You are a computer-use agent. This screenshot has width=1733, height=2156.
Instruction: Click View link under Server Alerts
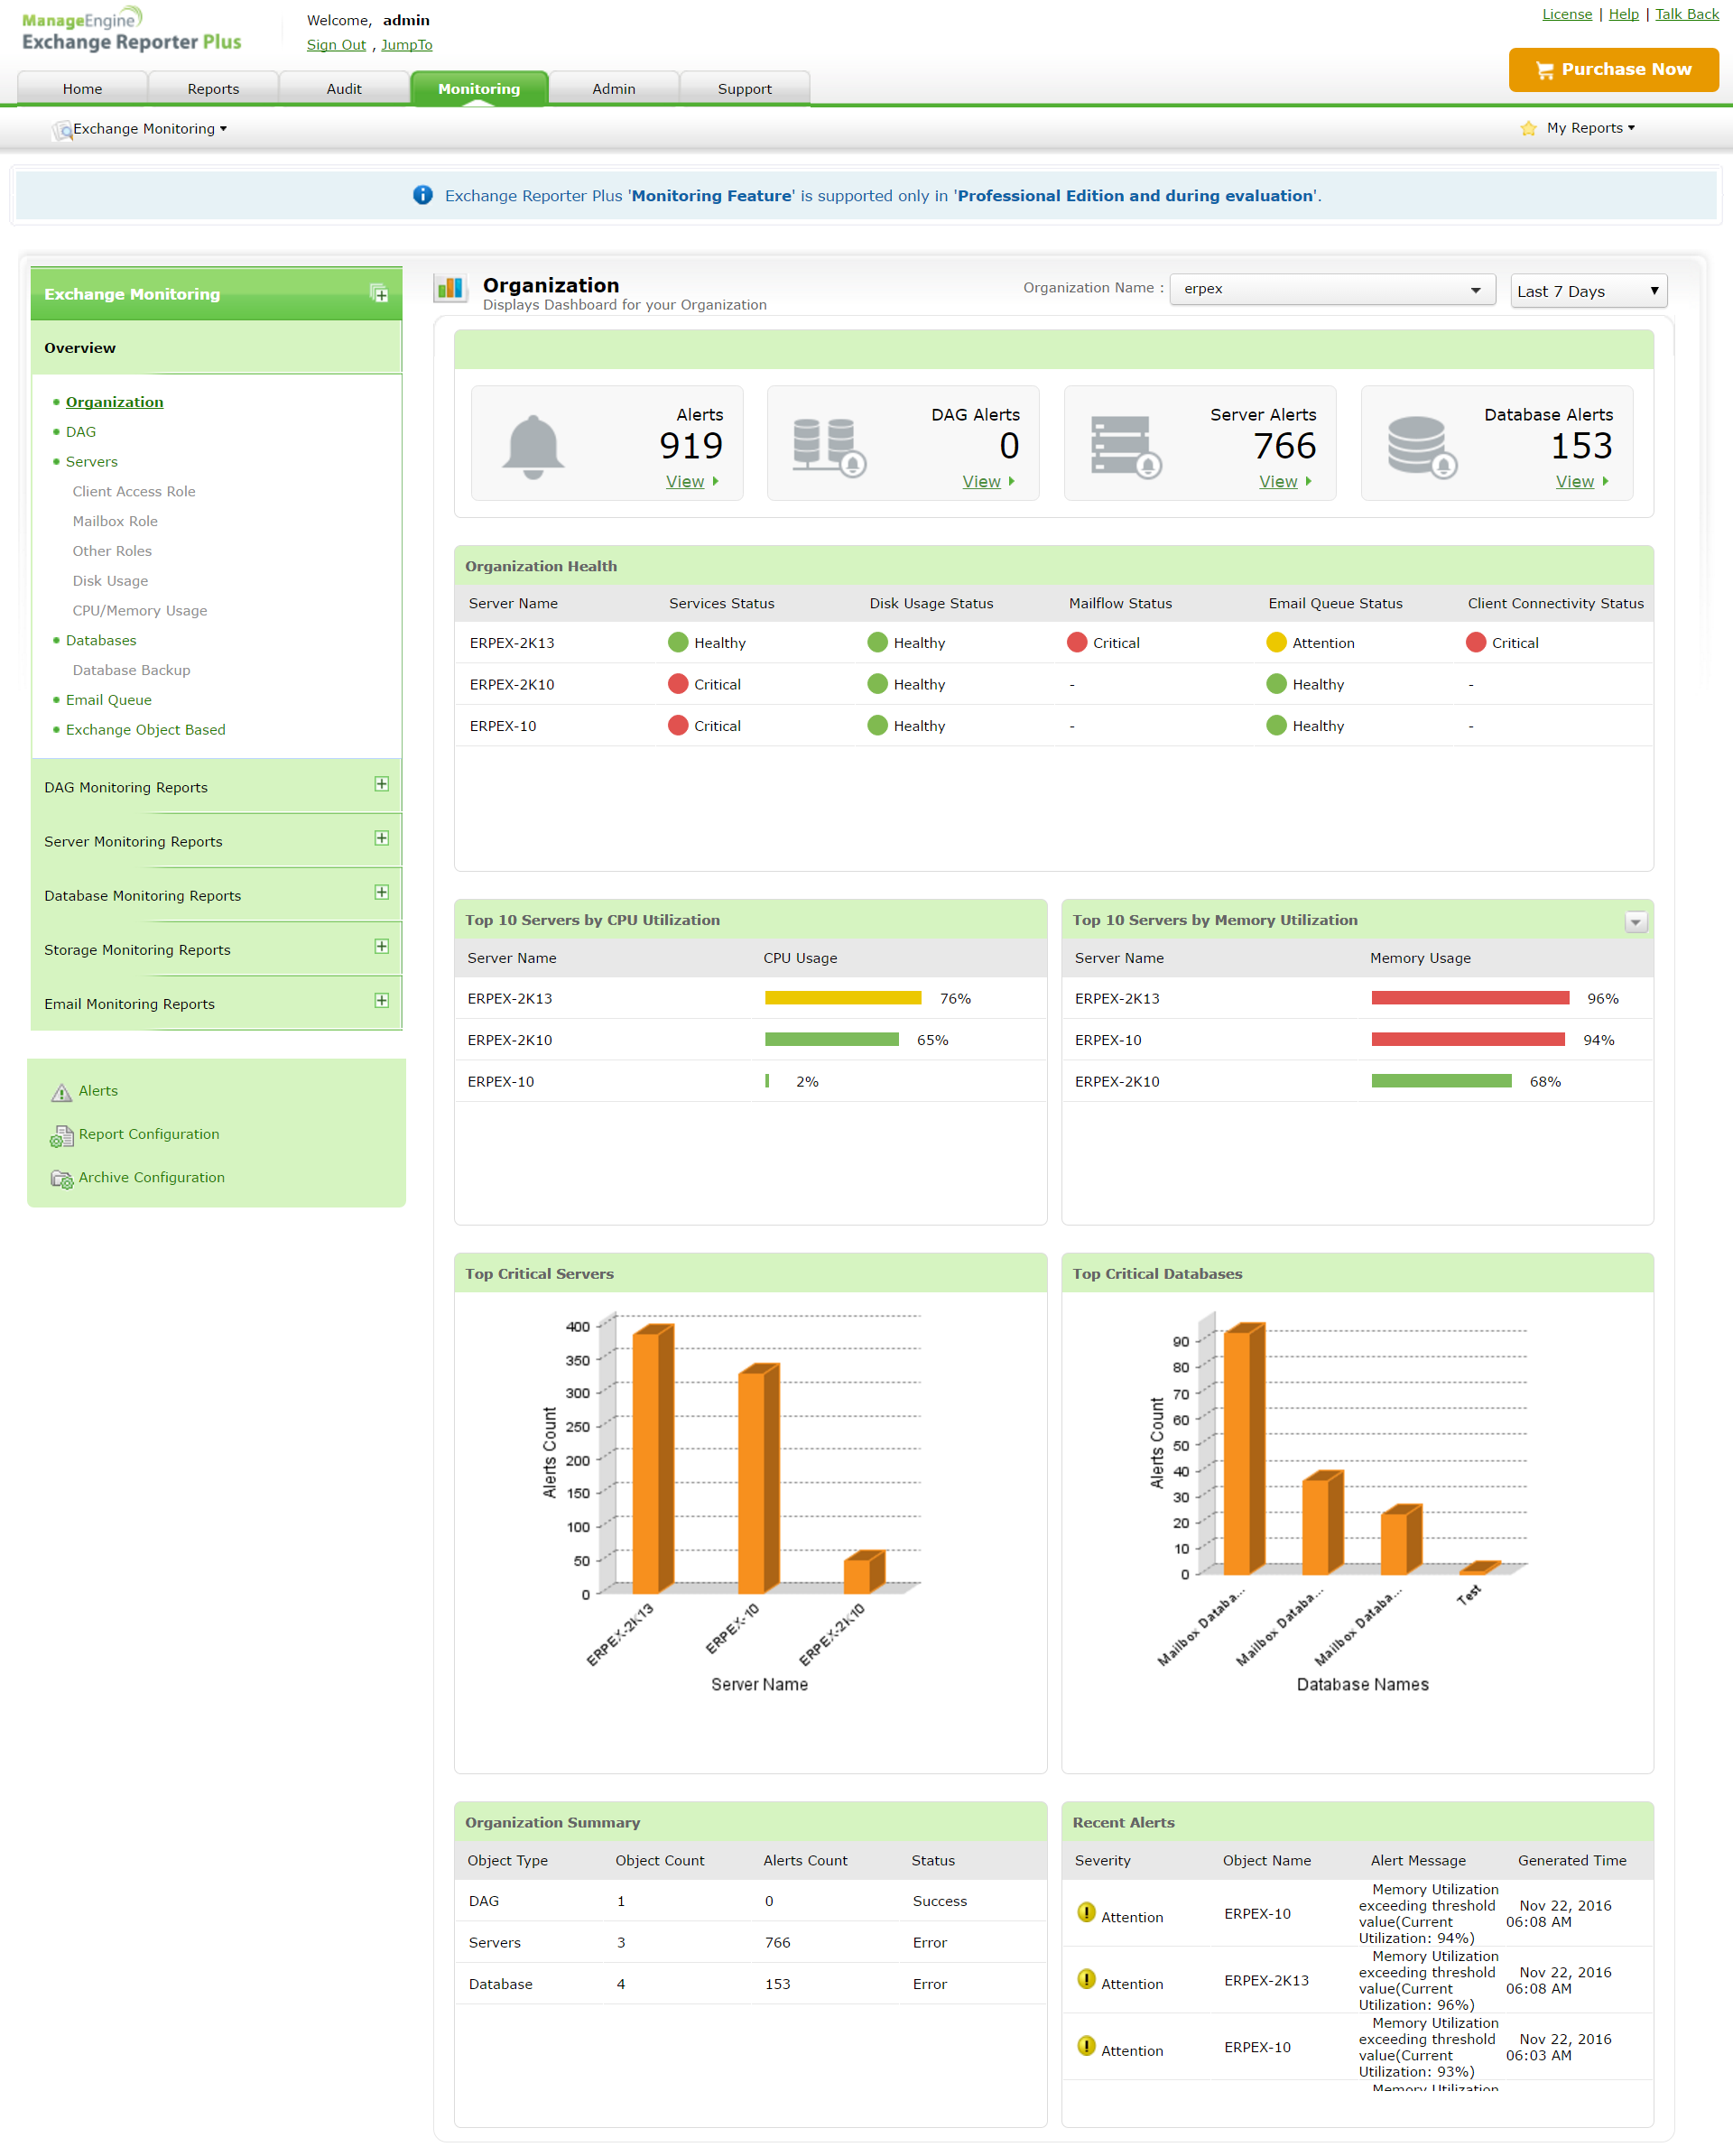pos(1278,482)
